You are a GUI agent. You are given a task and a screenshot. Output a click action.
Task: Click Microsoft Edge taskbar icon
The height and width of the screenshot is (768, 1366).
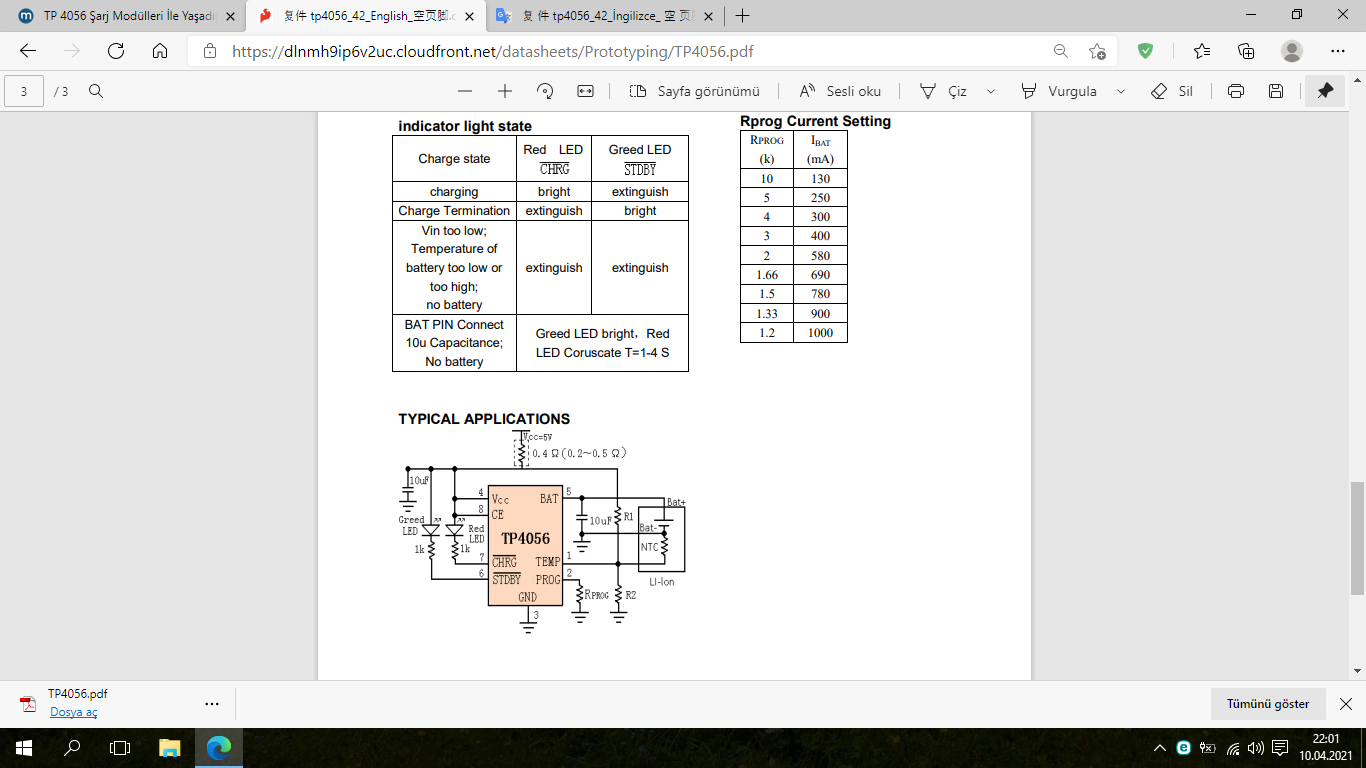pyautogui.click(x=219, y=748)
